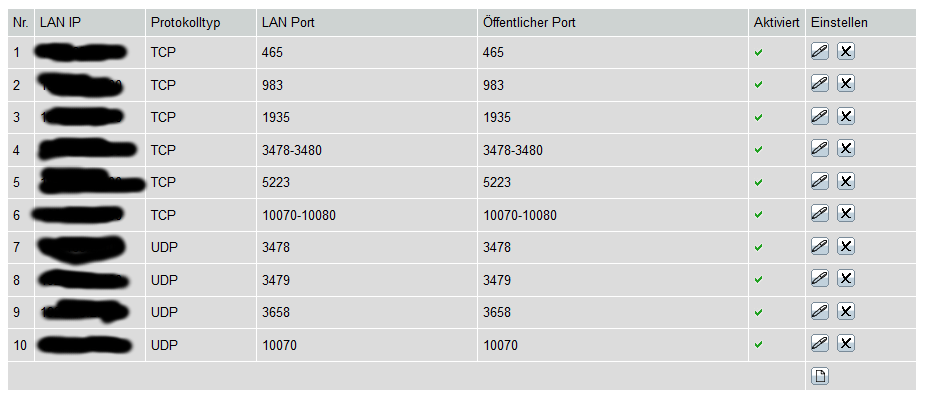Image resolution: width=930 pixels, height=397 pixels.
Task: Add a new port forwarding entry
Action: (x=820, y=376)
